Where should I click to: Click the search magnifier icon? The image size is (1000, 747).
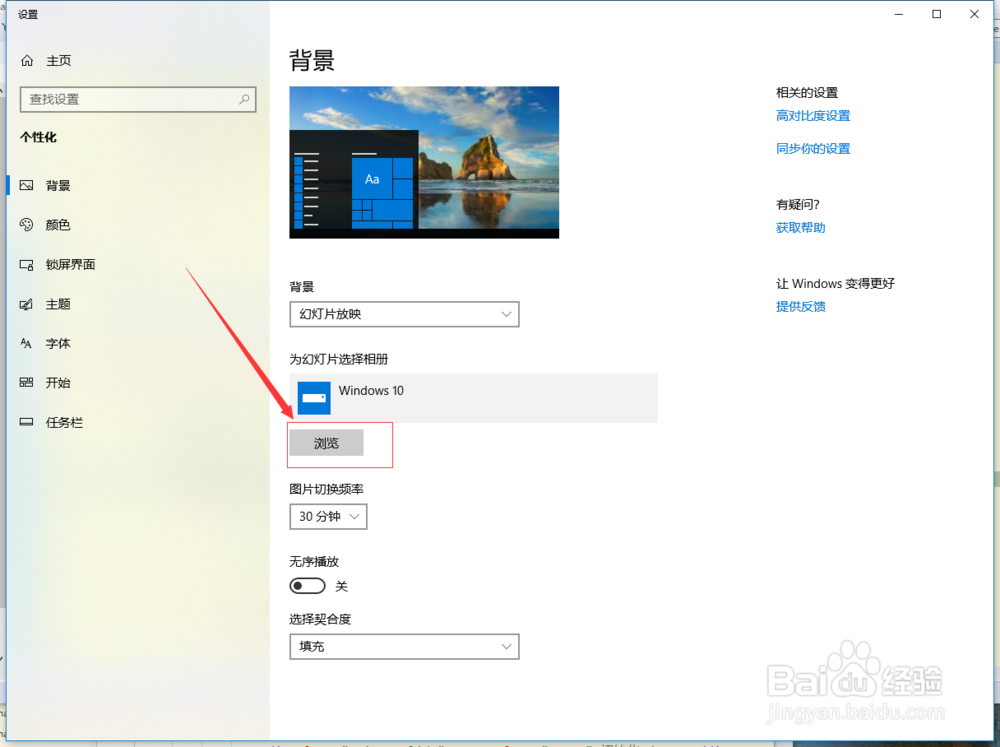pyautogui.click(x=244, y=100)
